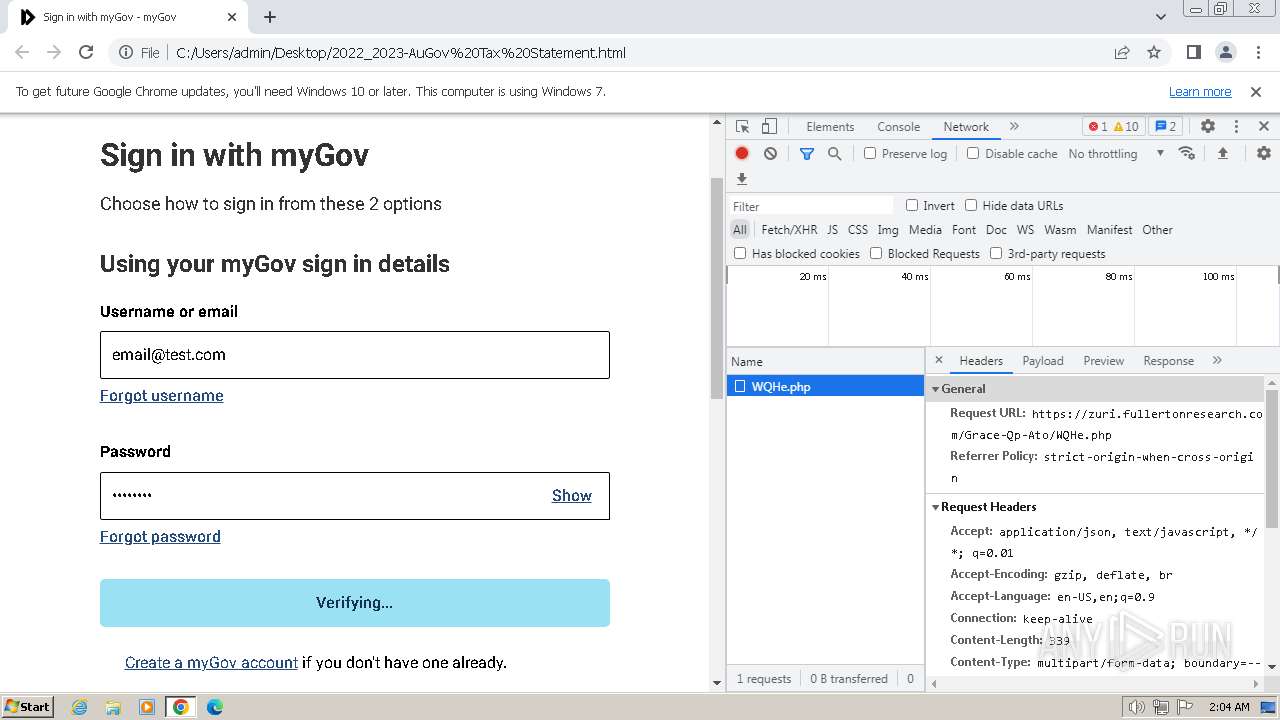Click Learn more in update notice
Screen dimensions: 1280x720
[1200, 91]
